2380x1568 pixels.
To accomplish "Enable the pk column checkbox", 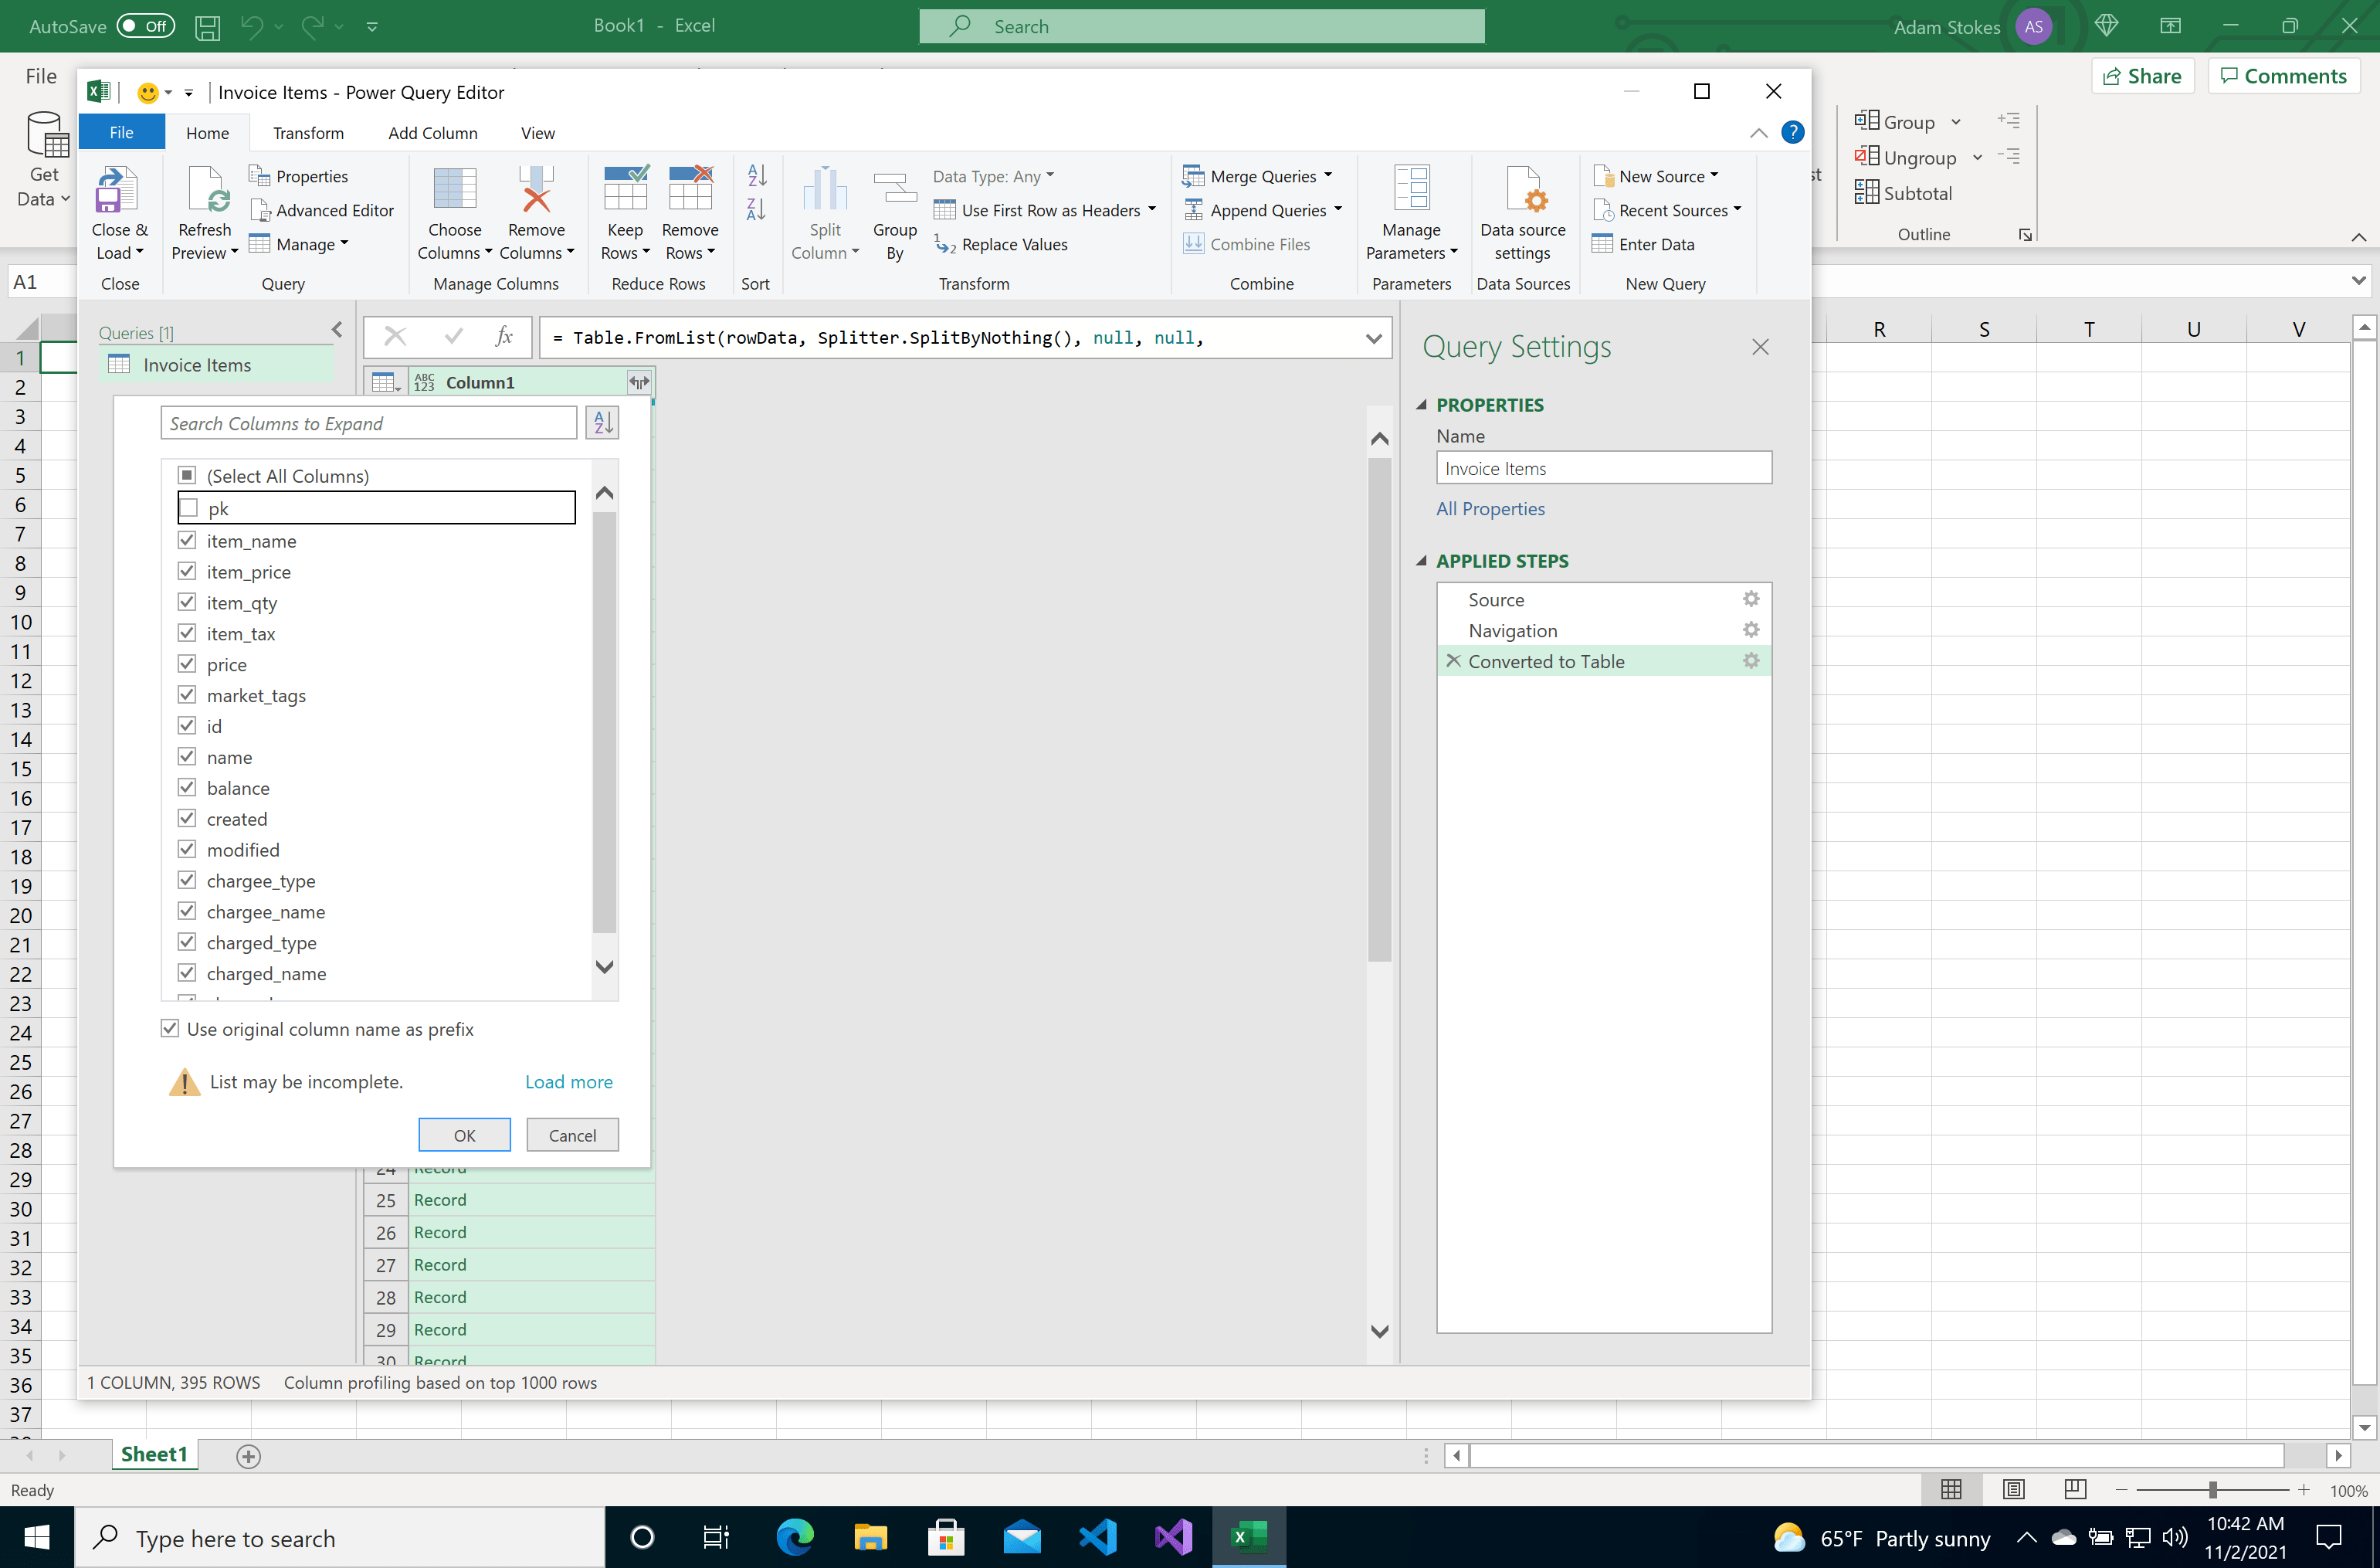I will coord(188,508).
